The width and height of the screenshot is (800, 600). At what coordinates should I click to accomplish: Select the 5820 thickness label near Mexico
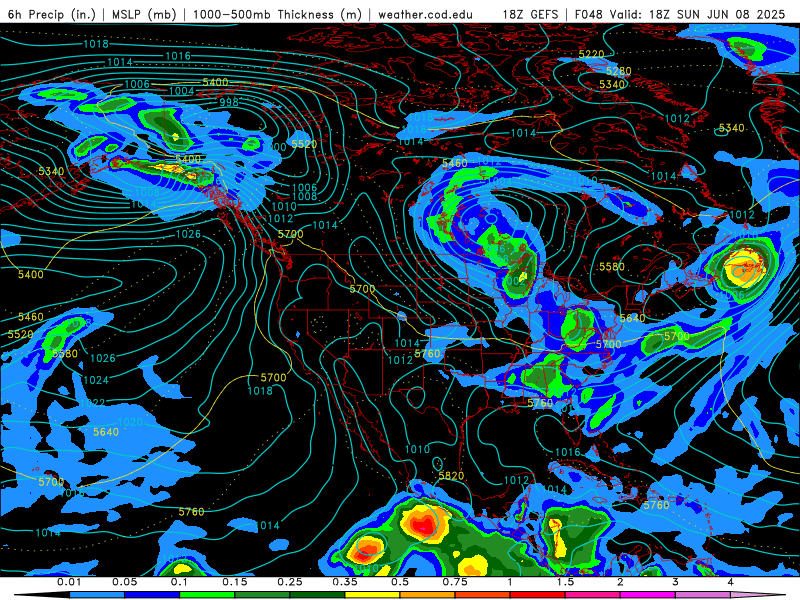tap(451, 476)
